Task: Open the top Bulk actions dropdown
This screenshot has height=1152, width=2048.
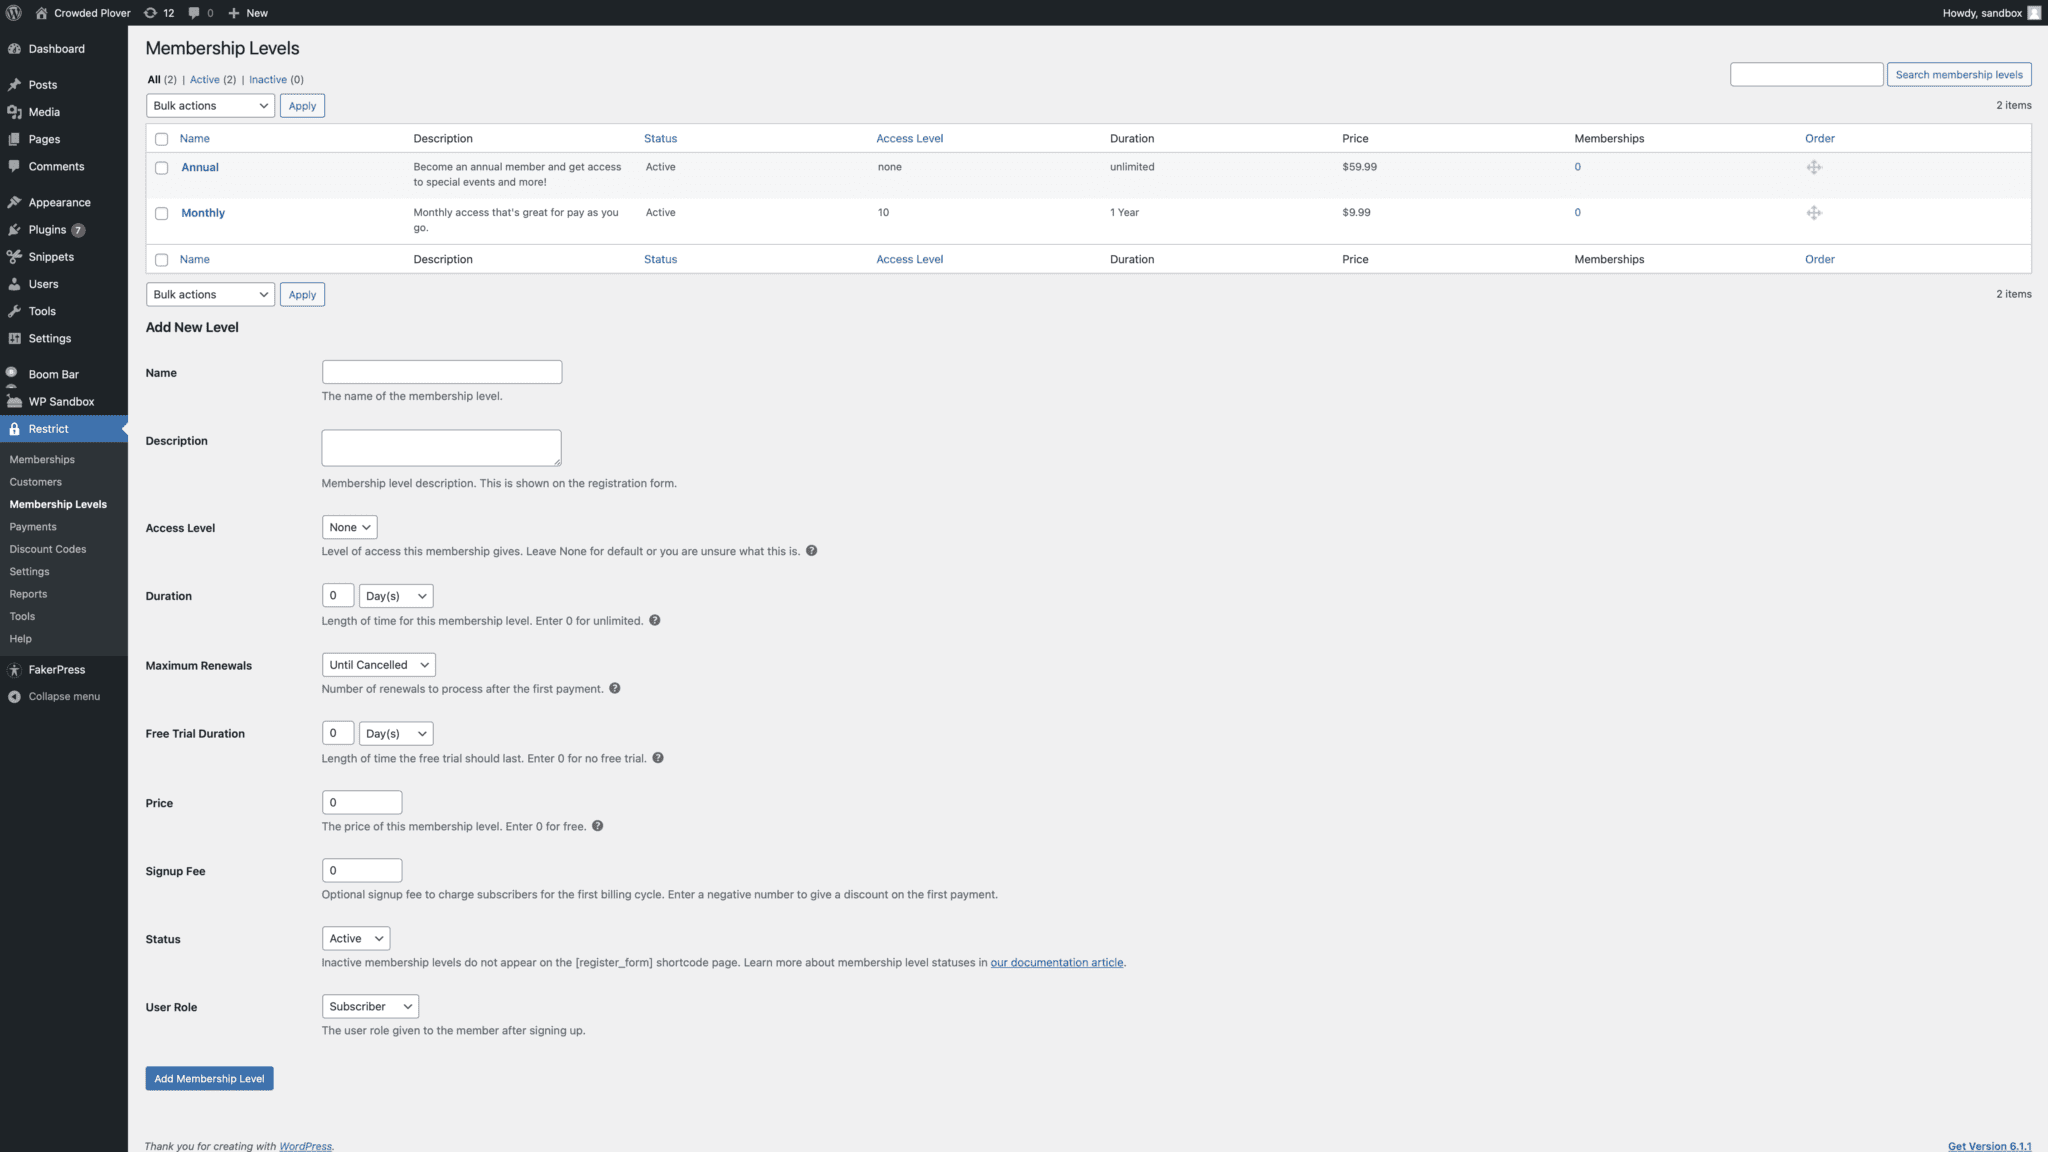Action: 210,106
